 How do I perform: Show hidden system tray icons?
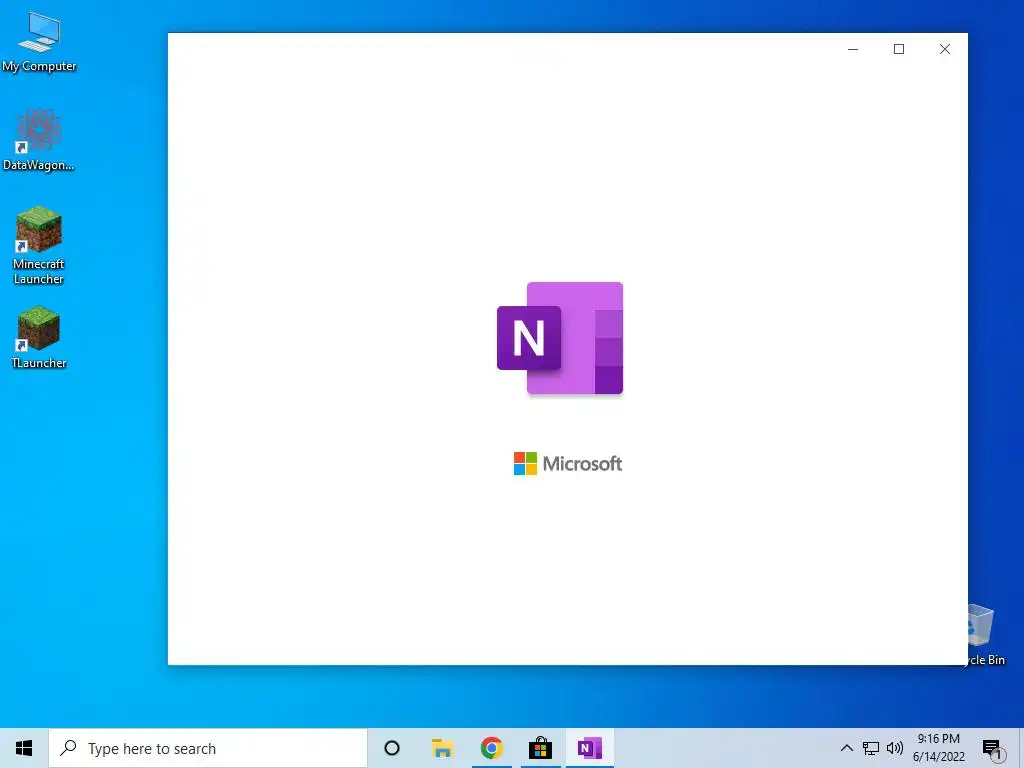point(846,748)
